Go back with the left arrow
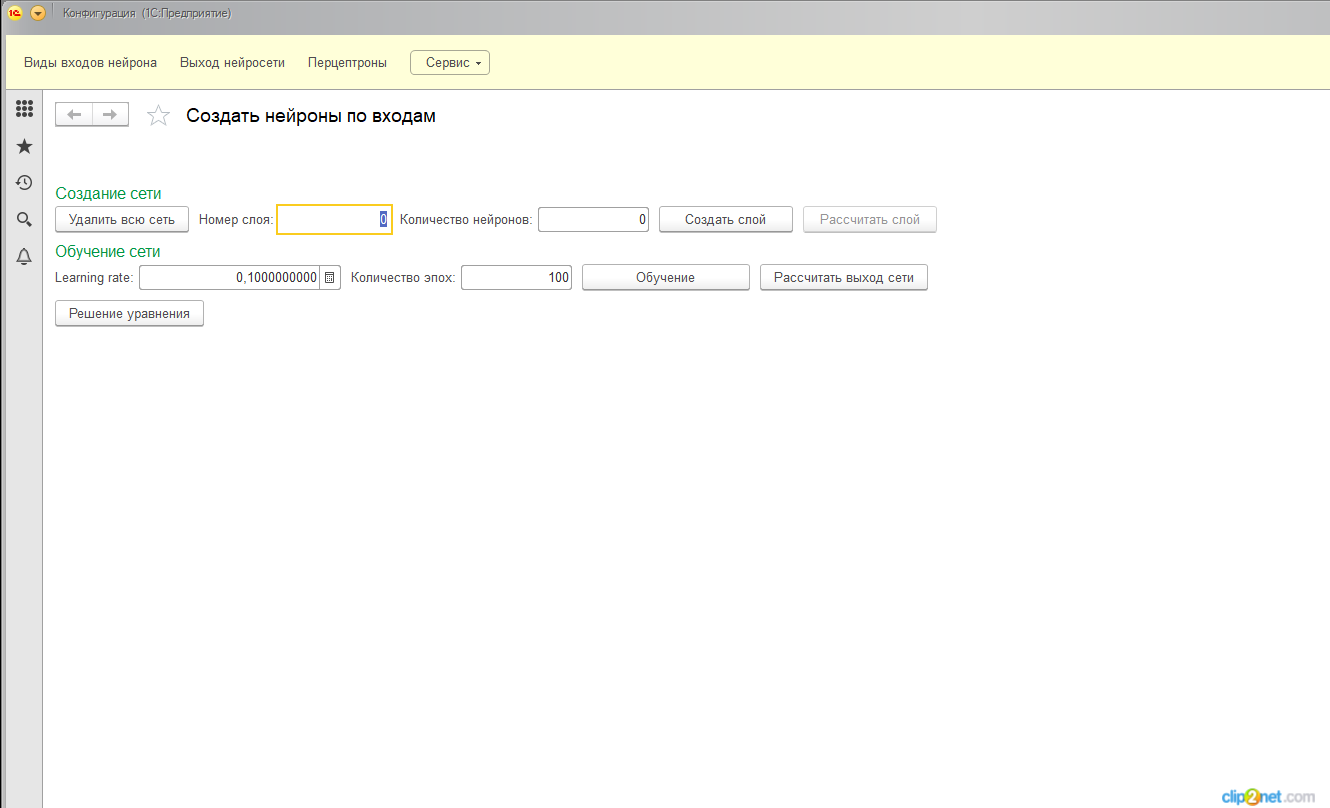1330x808 pixels. pyautogui.click(x=74, y=115)
